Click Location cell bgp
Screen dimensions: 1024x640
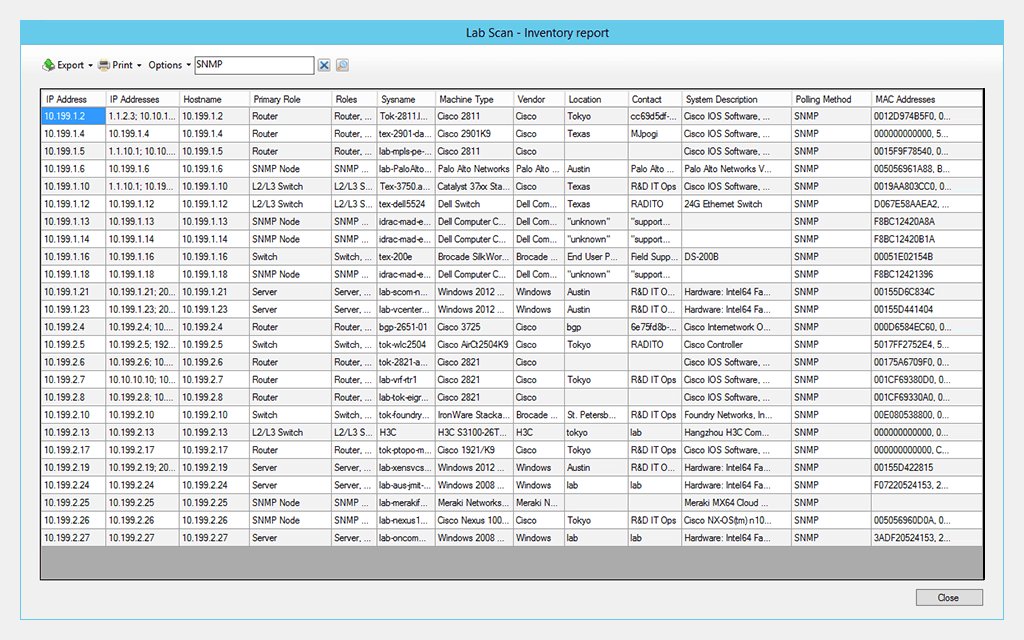pyautogui.click(x=596, y=327)
